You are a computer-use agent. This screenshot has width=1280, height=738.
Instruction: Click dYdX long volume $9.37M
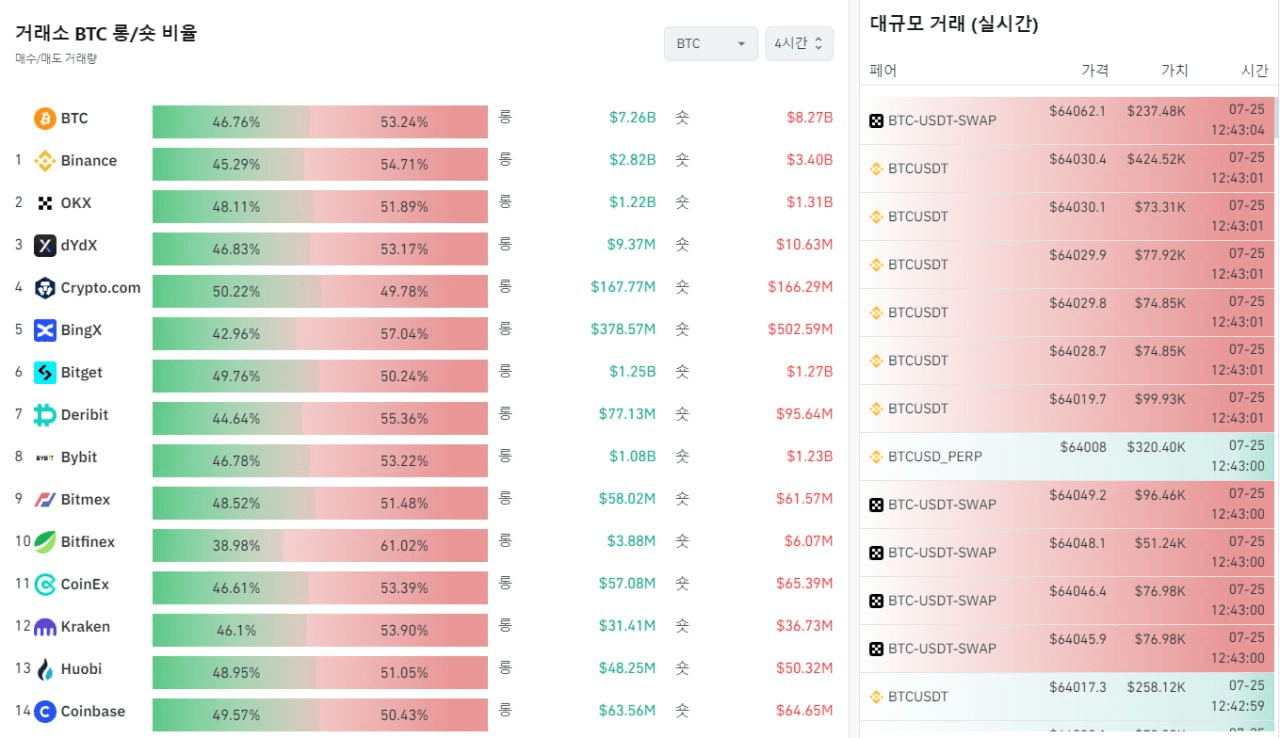coord(630,244)
